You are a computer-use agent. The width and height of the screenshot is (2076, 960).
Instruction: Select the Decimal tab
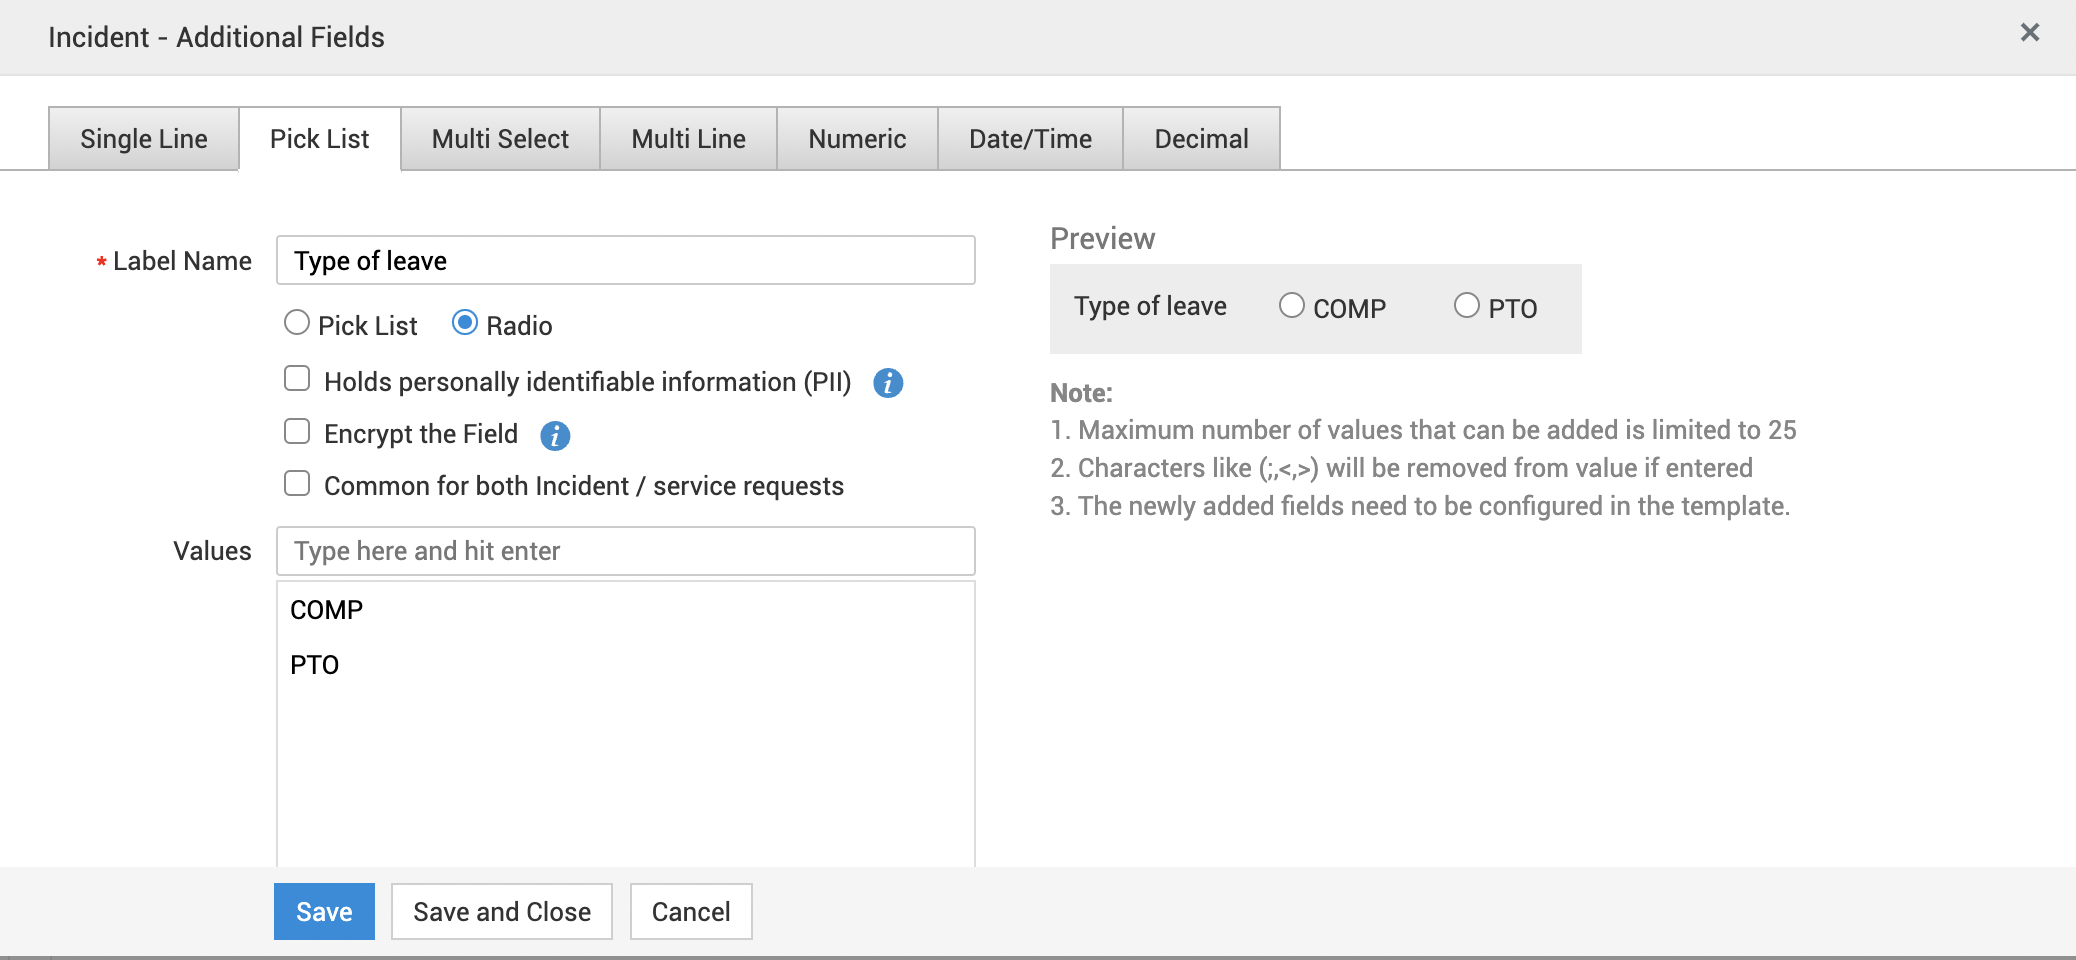(1201, 139)
